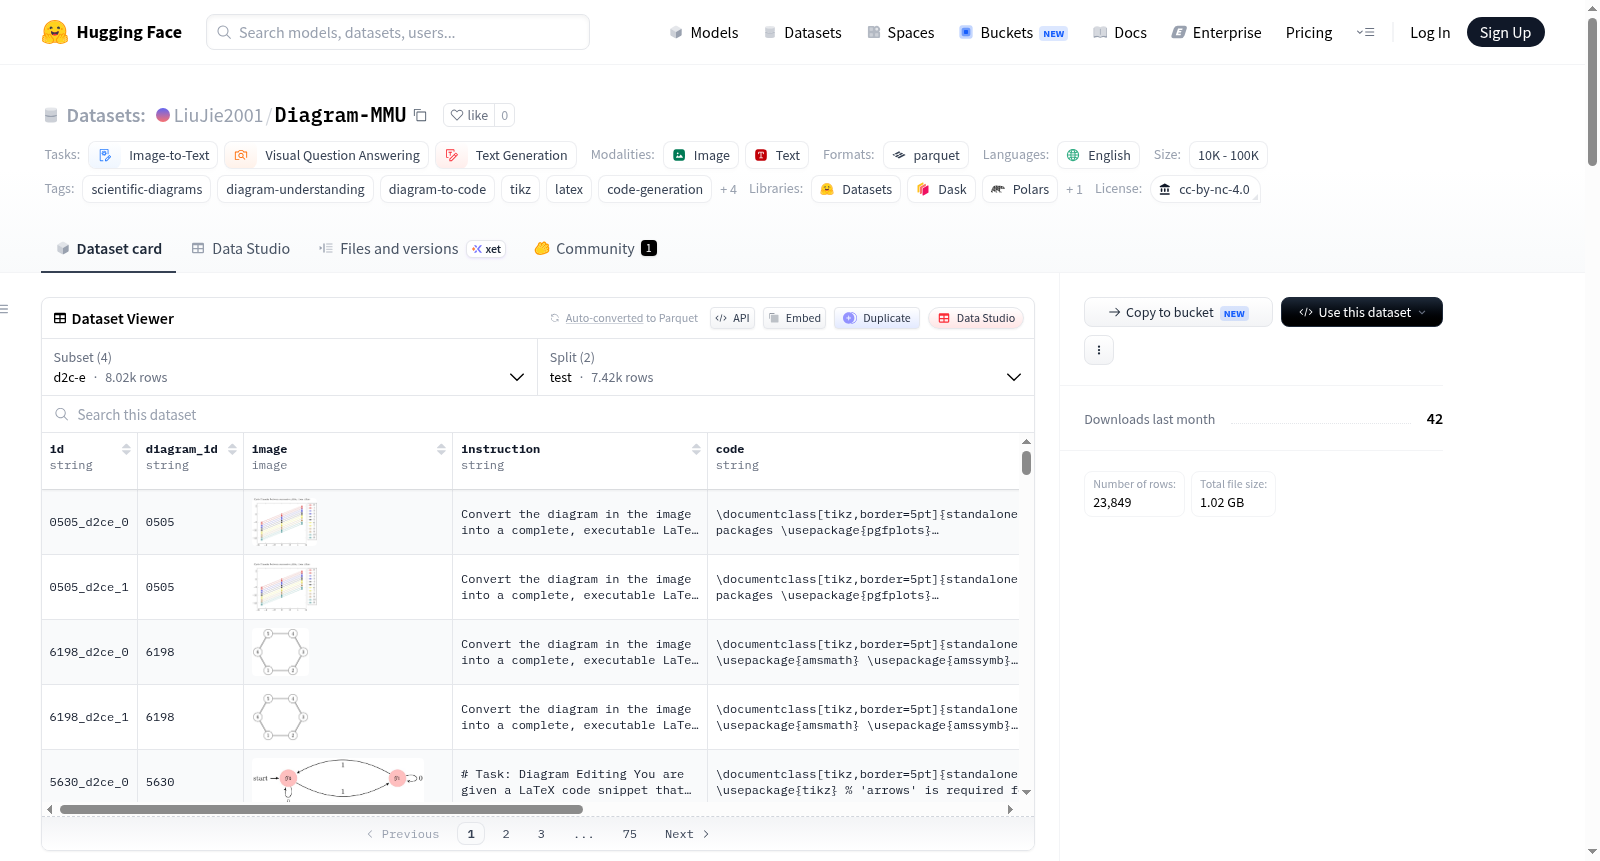Viewport: 1600px width, 861px height.
Task: Click the Image-to-Text task tag
Action: pos(153,155)
